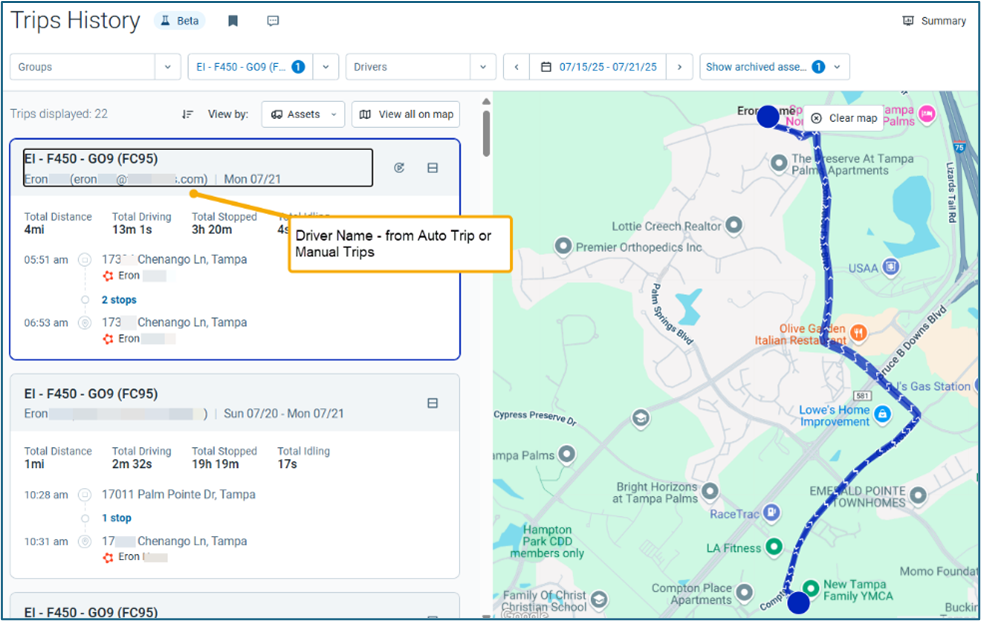Click the RaceTrac map pin

772,513
